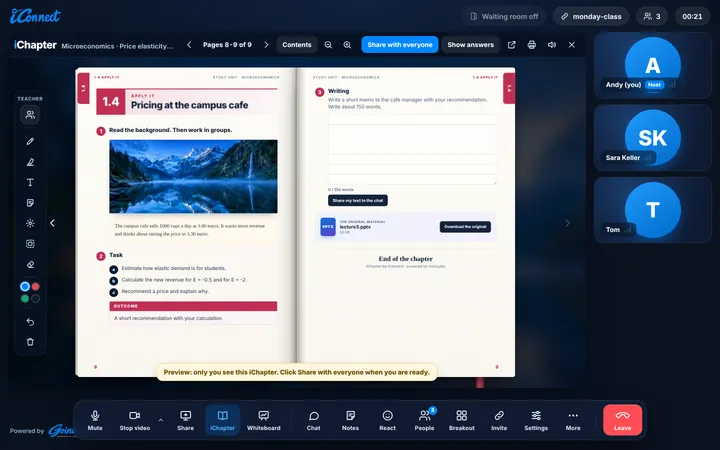This screenshot has width=720, height=450.
Task: Go to previous pages in header
Action: [x=189, y=45]
